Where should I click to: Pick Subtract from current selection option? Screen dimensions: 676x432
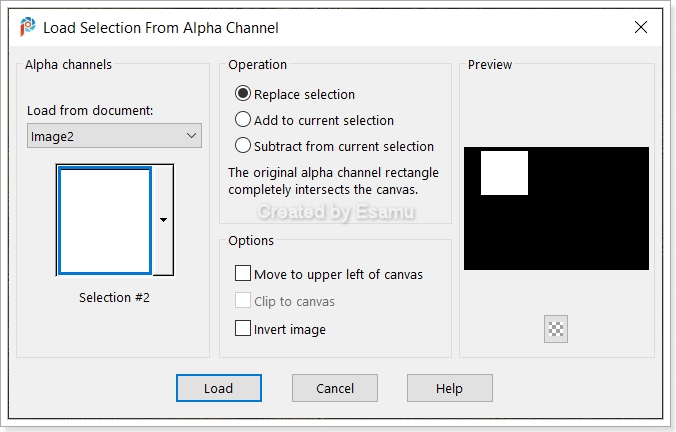[243, 145]
